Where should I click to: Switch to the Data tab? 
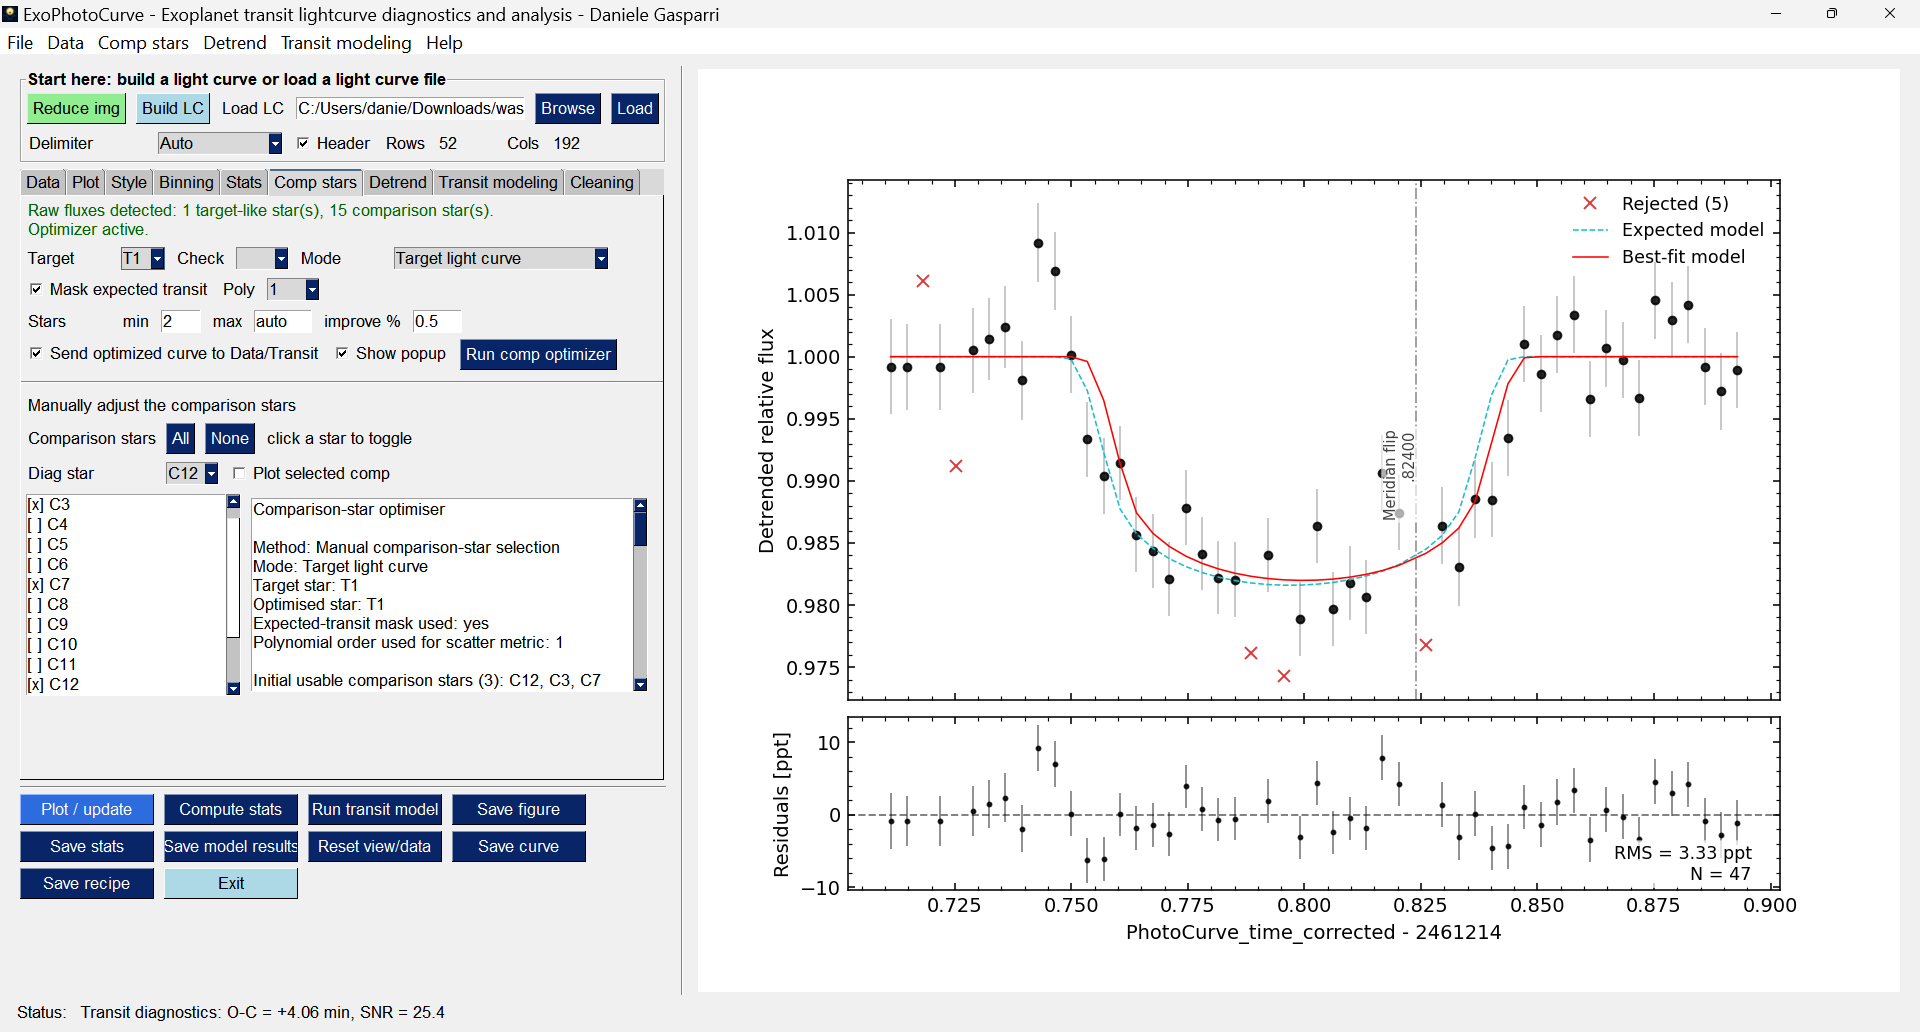coord(43,182)
